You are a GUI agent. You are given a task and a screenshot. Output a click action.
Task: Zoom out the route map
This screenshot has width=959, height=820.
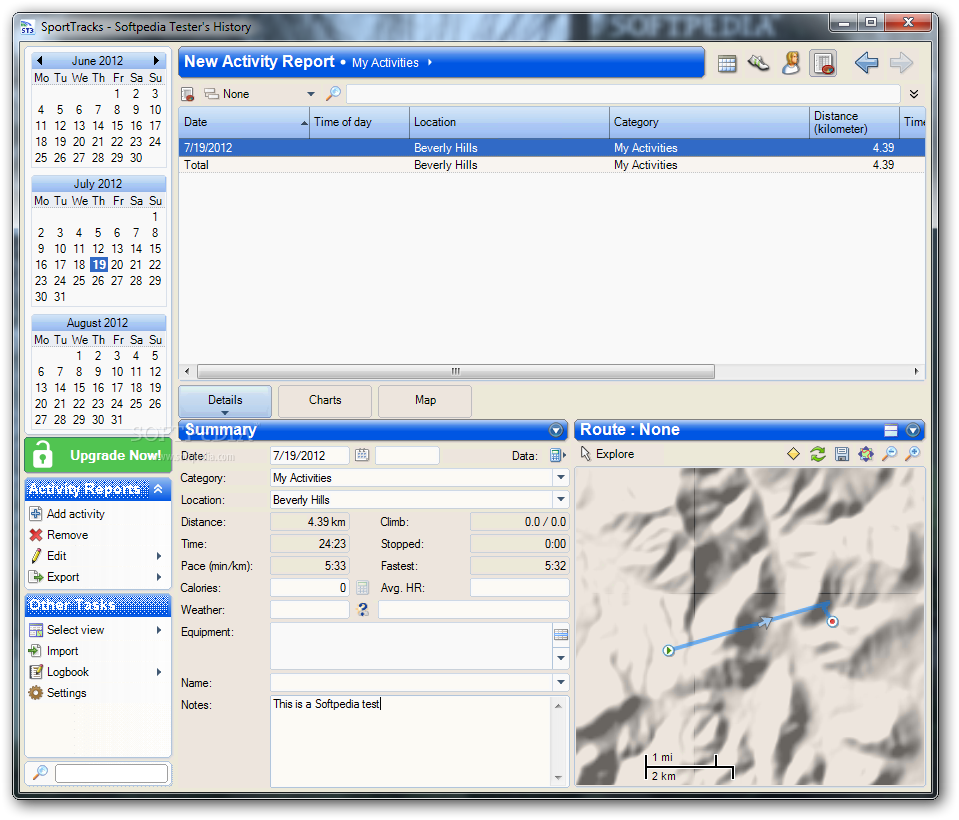(890, 454)
